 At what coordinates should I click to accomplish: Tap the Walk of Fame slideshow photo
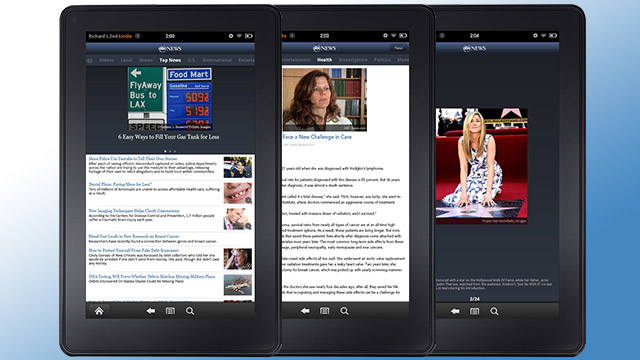tap(481, 166)
